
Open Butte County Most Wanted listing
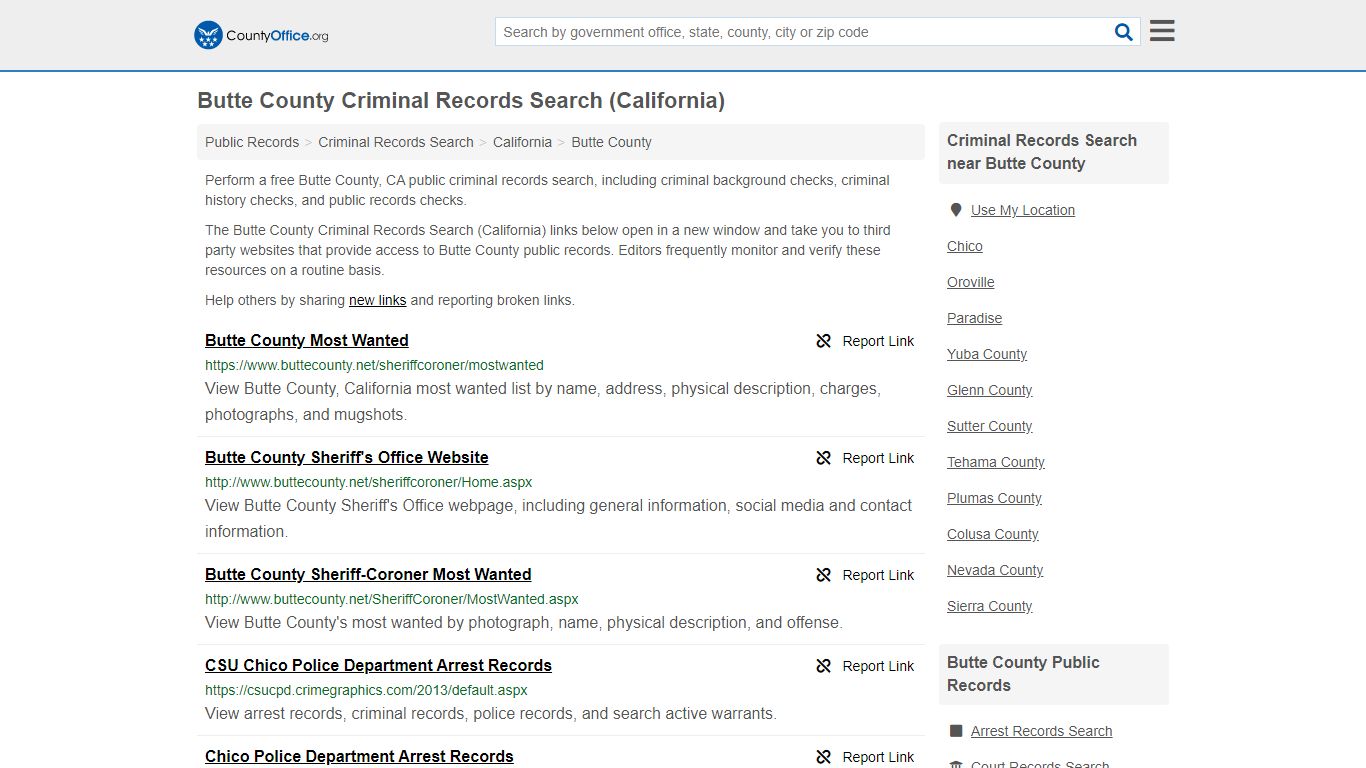point(306,340)
